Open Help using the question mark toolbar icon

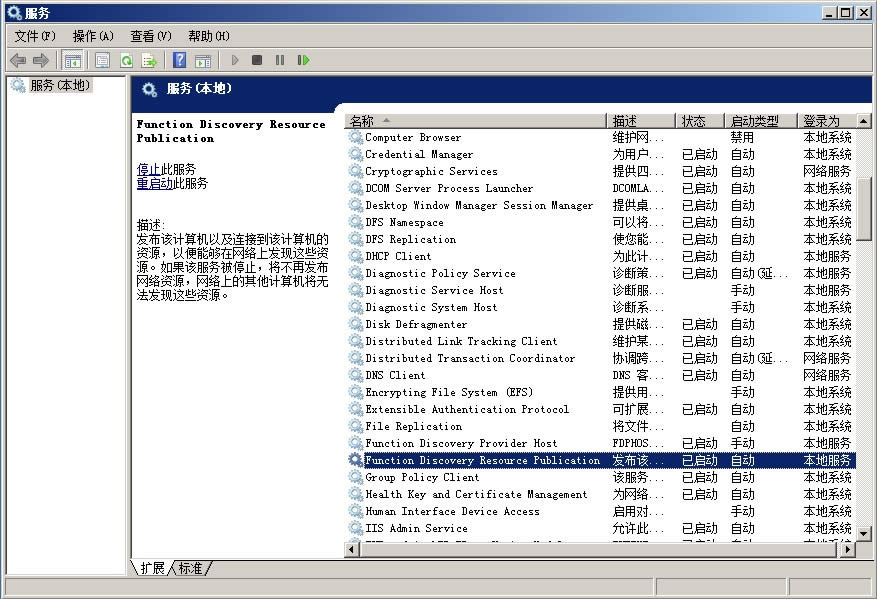[178, 60]
